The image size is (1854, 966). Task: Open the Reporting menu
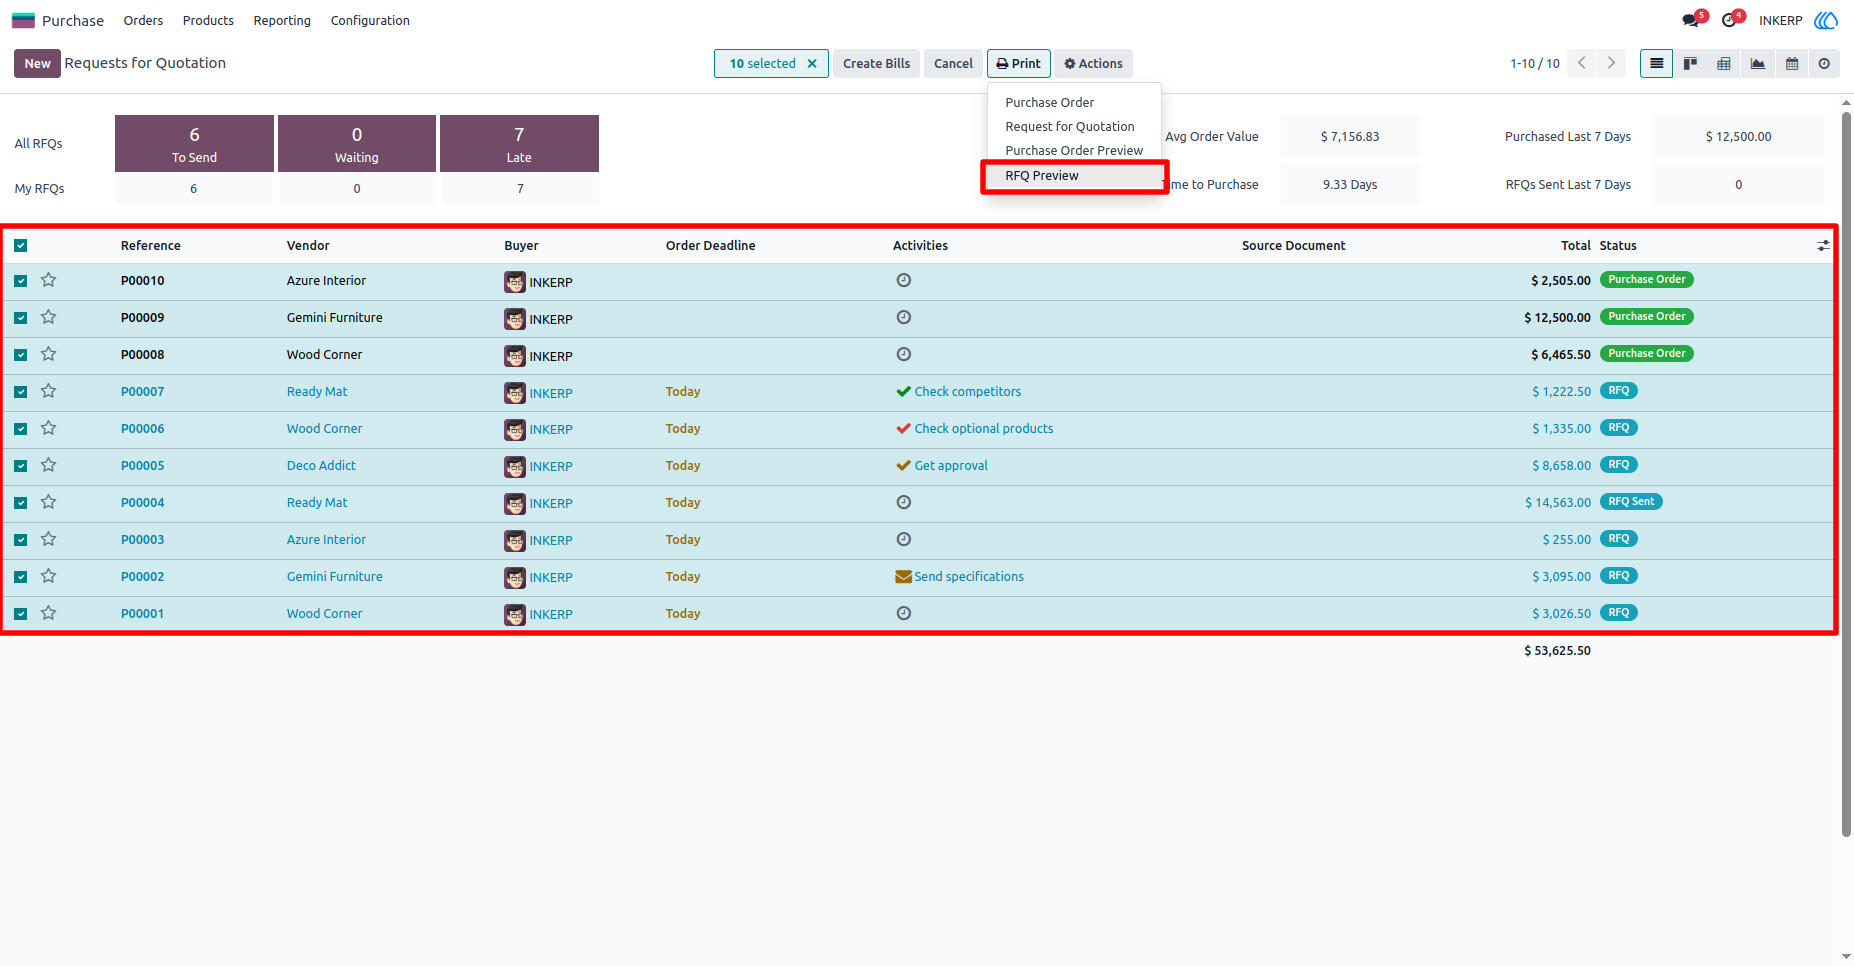pos(282,20)
